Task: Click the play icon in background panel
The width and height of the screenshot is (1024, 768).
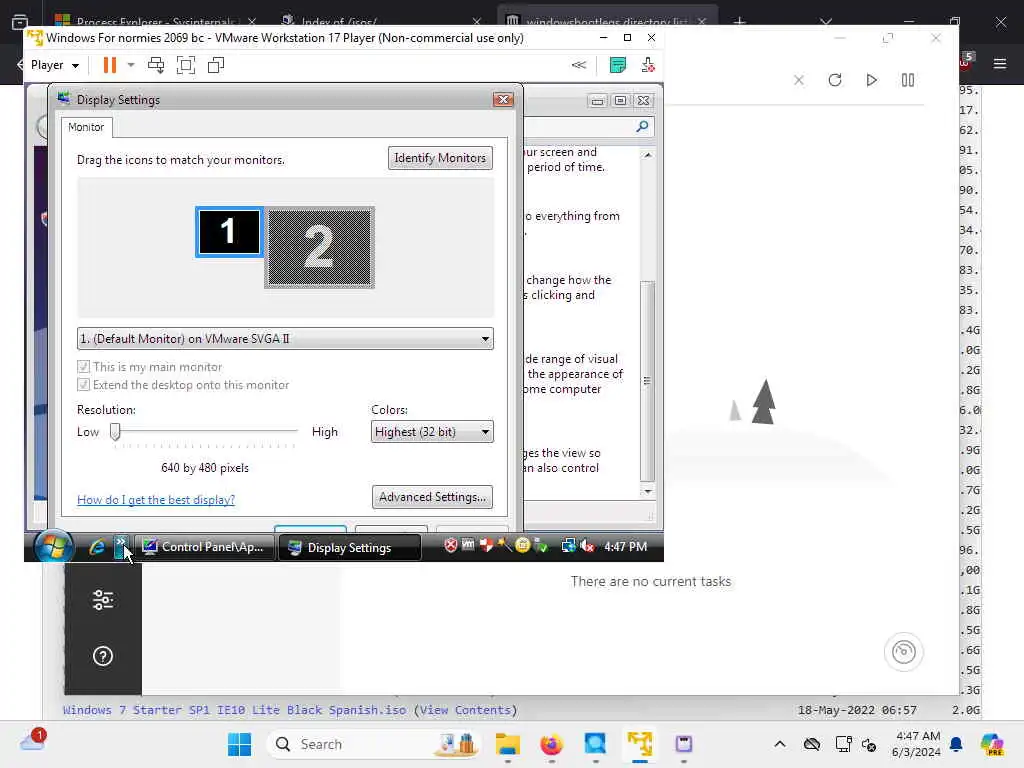Action: point(871,80)
